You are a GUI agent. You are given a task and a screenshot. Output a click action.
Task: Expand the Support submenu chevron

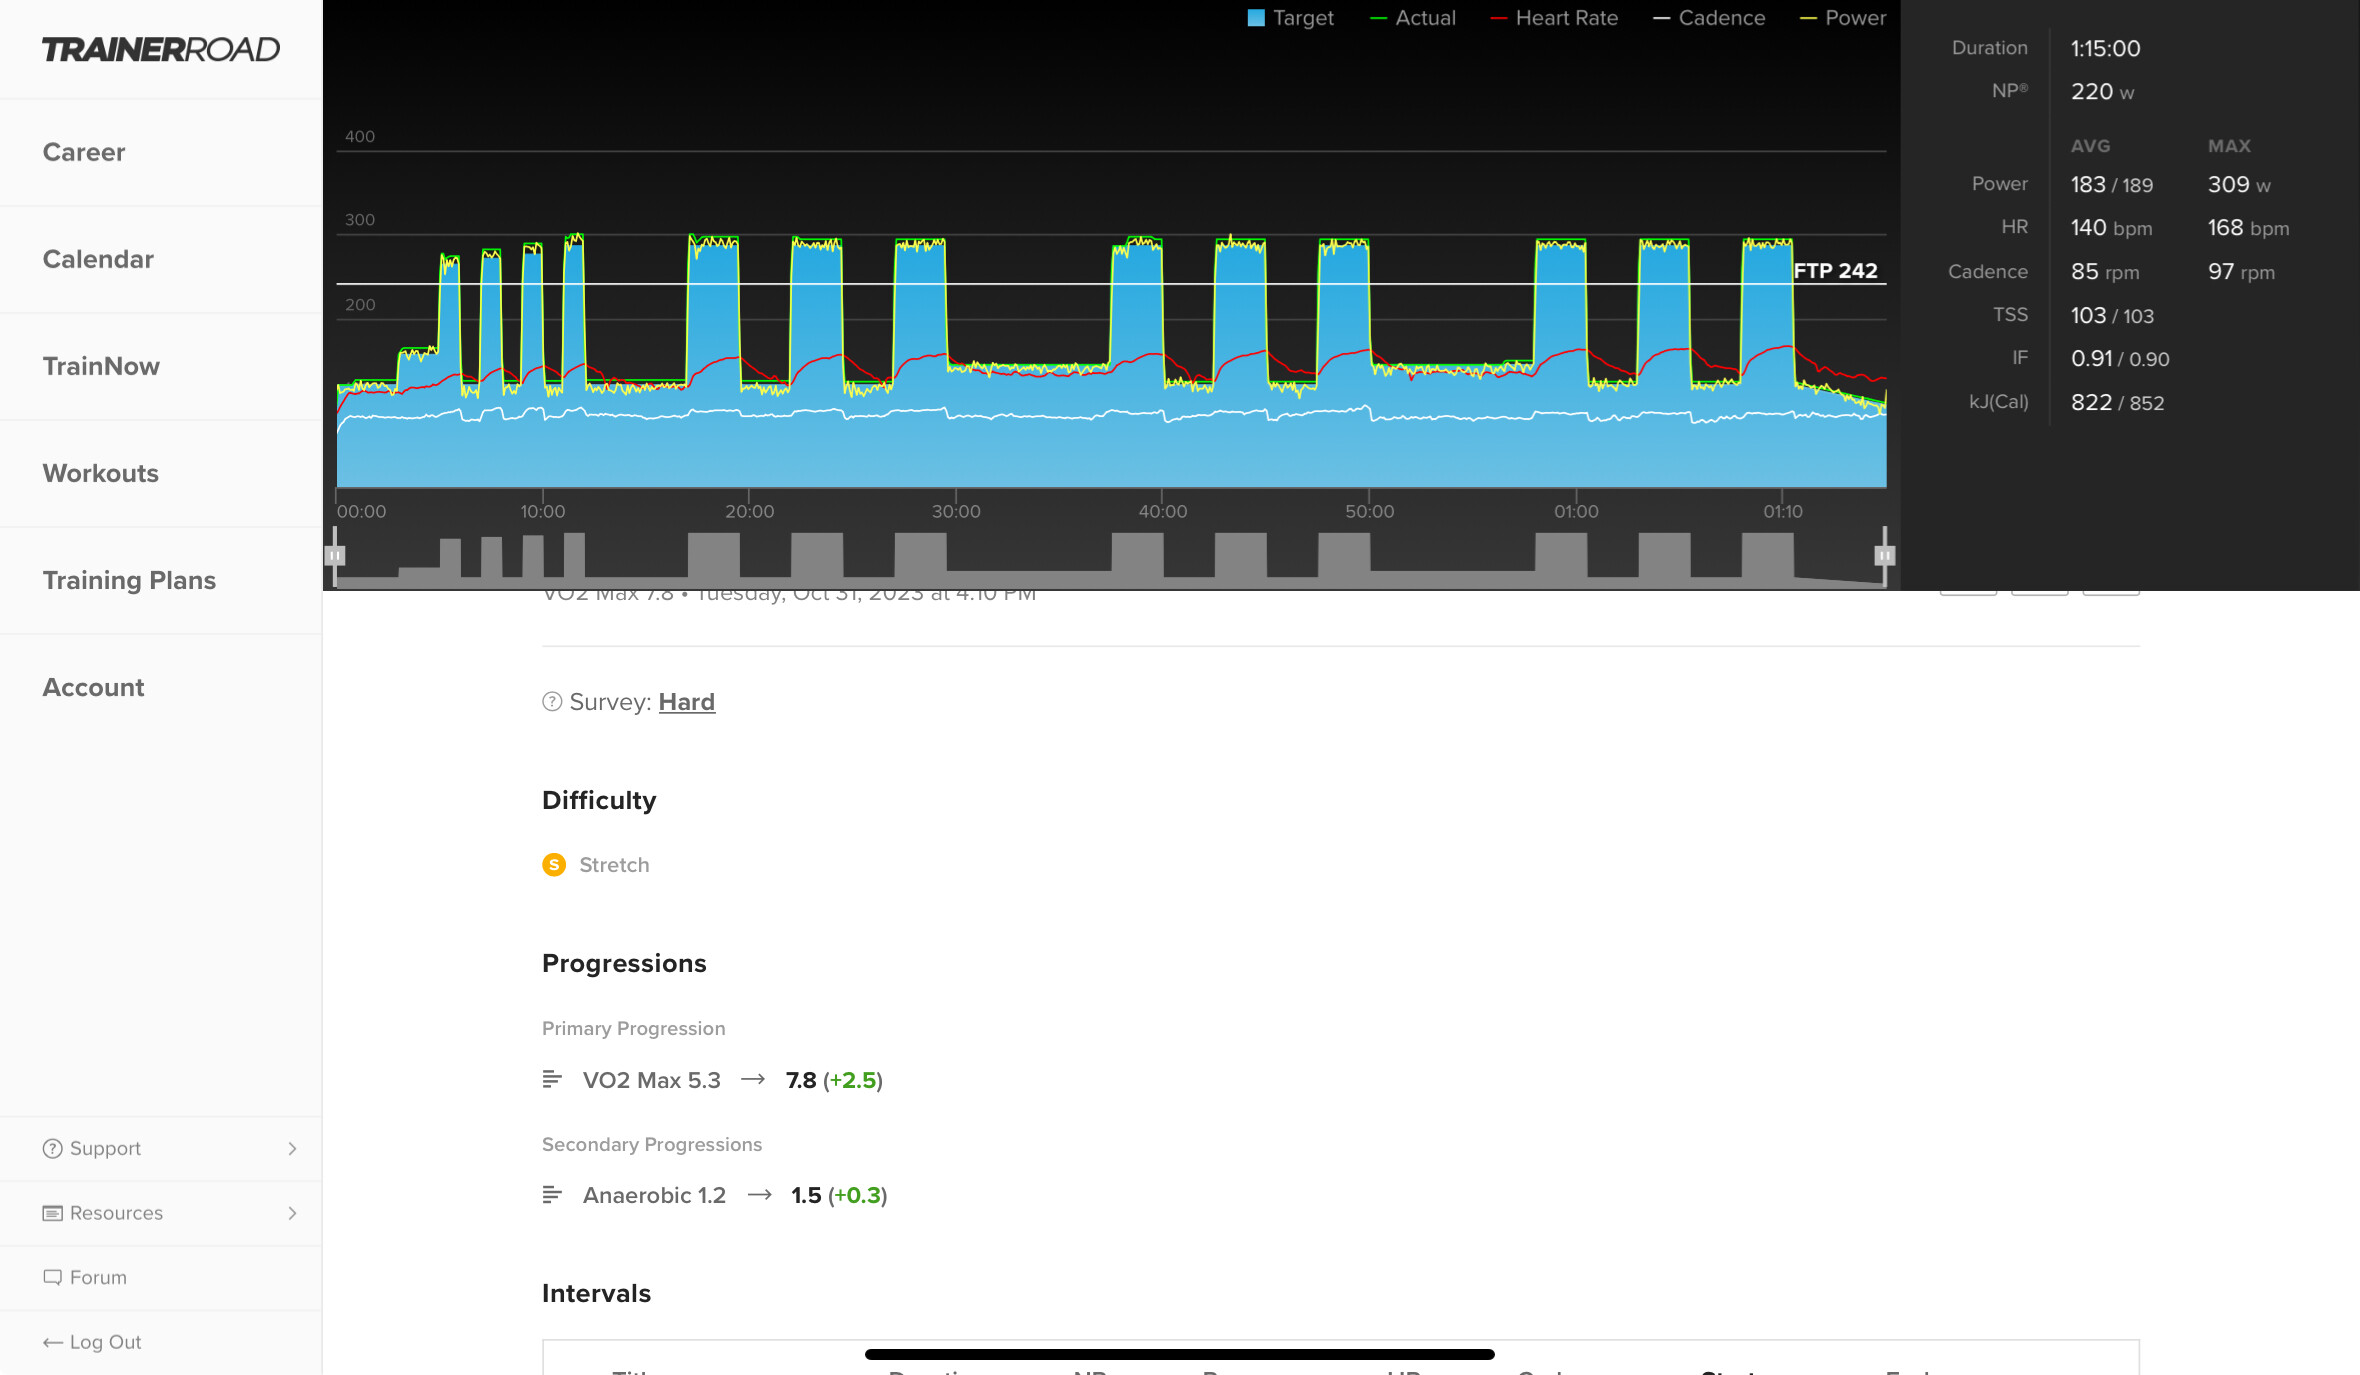tap(292, 1148)
